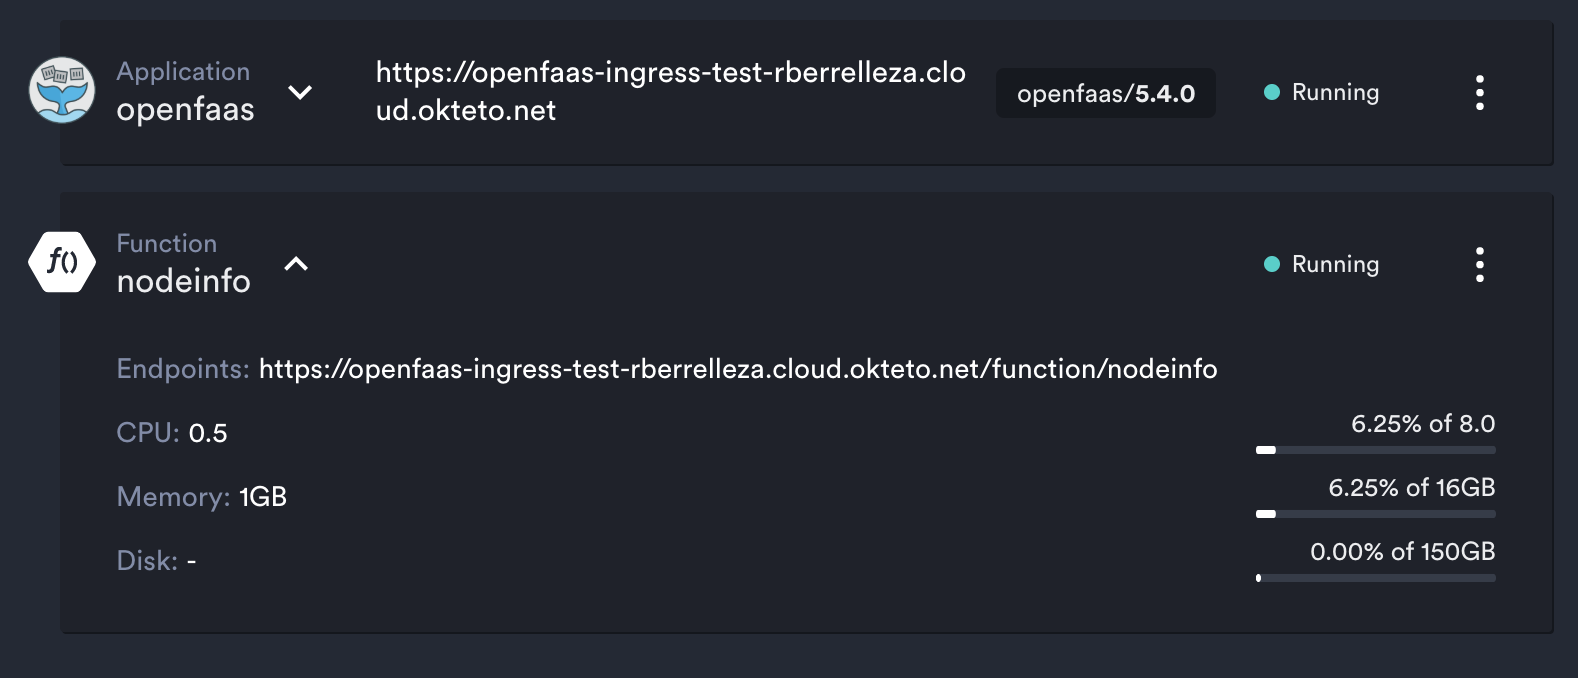
Task: Click the "0.00% of 150GB" disk label
Action: coord(1403,552)
